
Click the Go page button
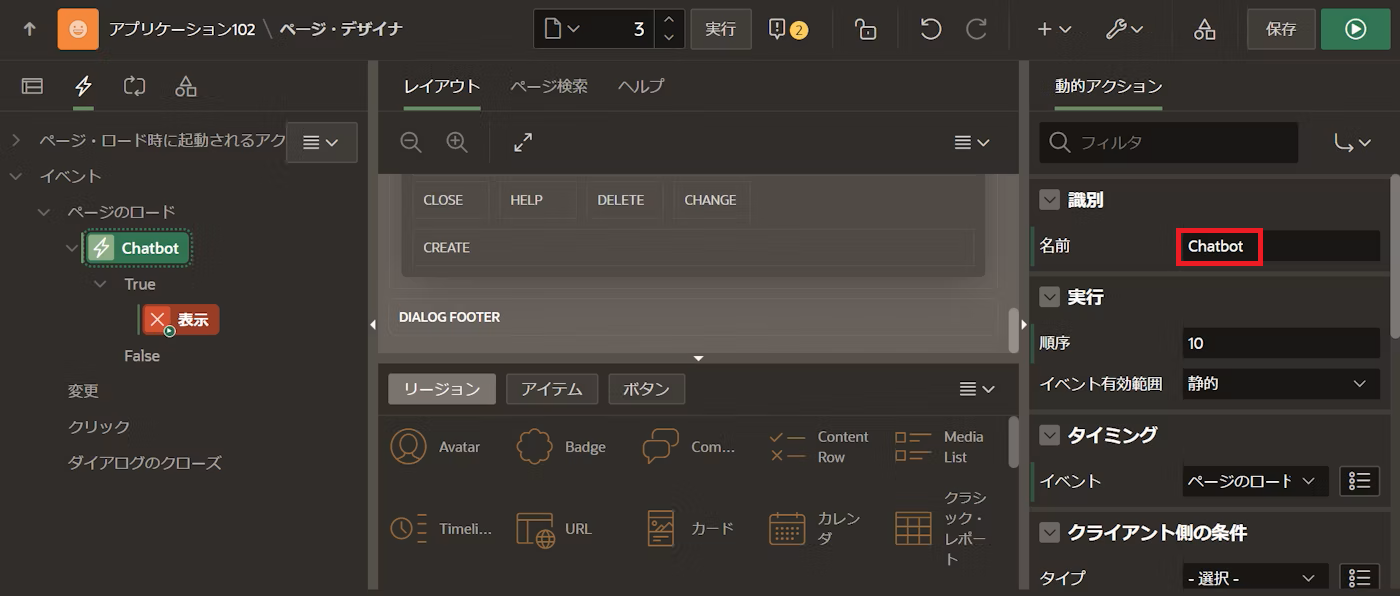pos(720,29)
